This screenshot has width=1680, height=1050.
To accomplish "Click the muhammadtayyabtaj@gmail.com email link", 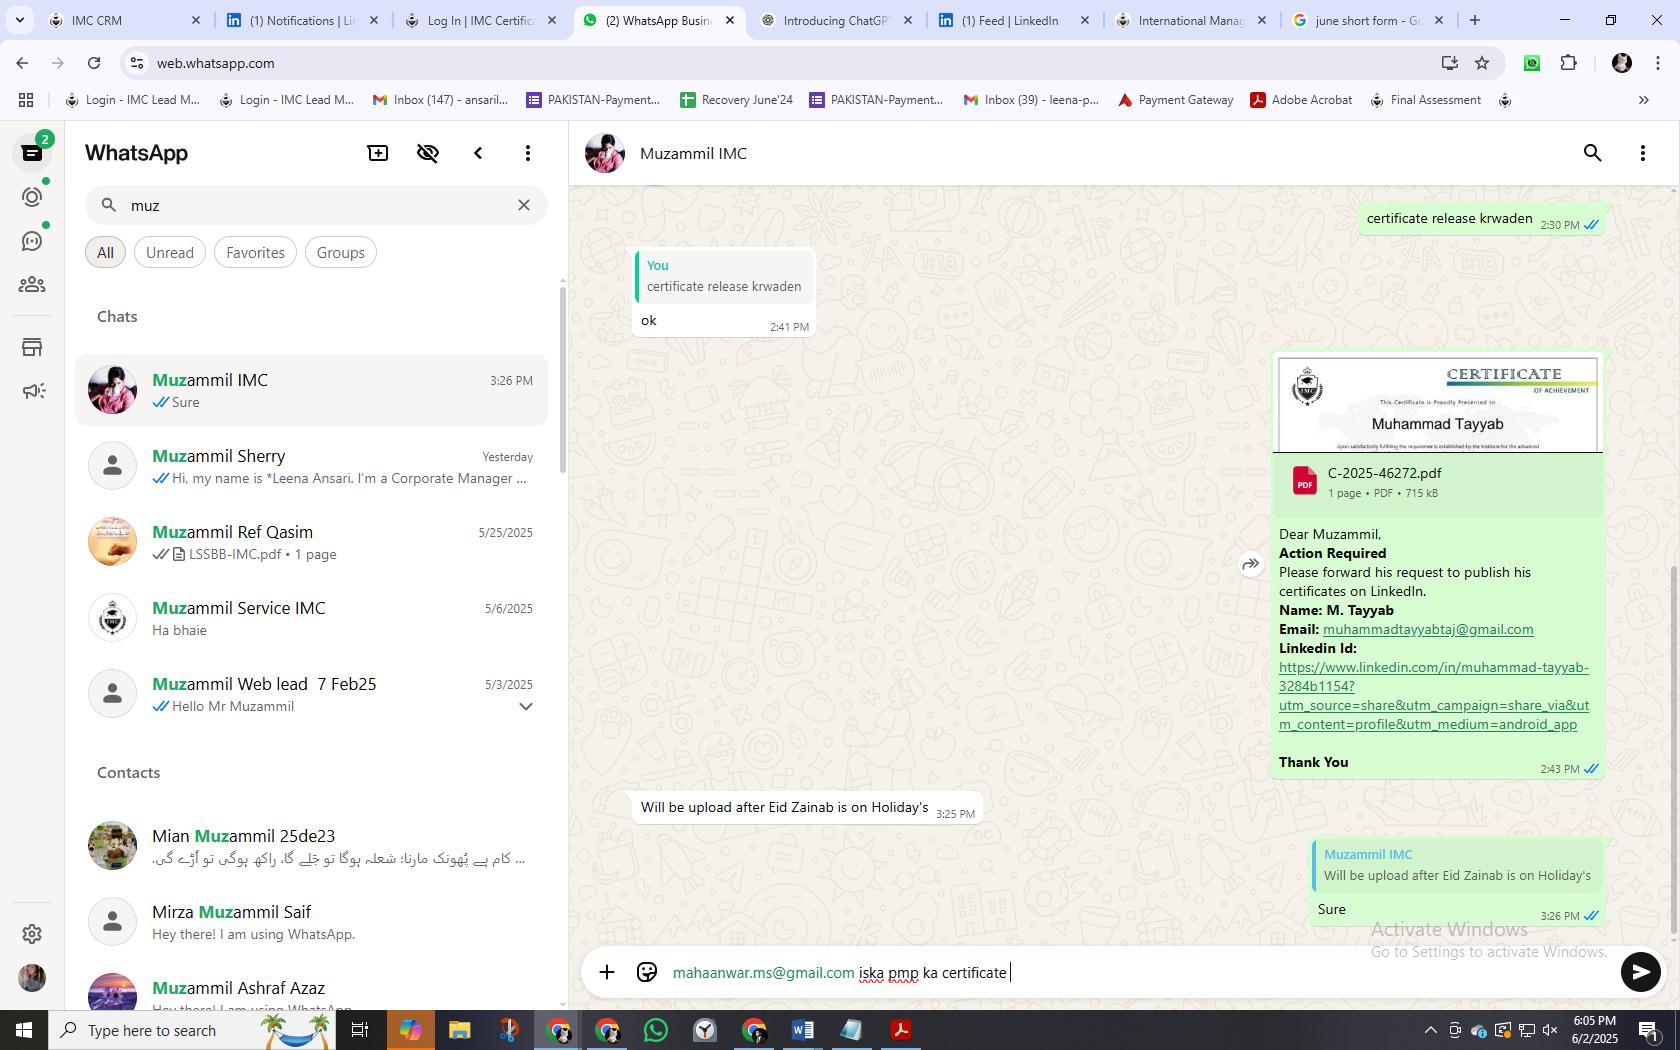I will coord(1428,630).
